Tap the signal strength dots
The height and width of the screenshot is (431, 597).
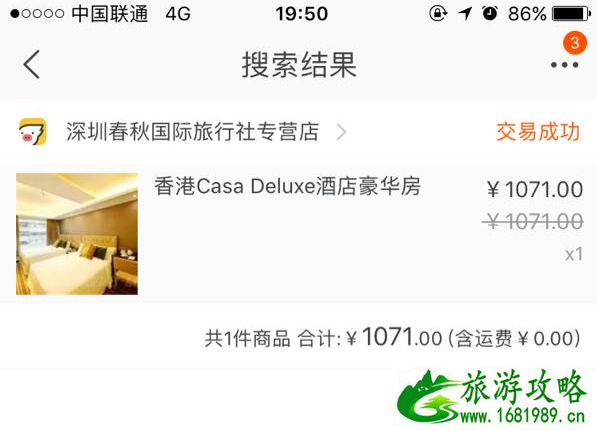[37, 14]
